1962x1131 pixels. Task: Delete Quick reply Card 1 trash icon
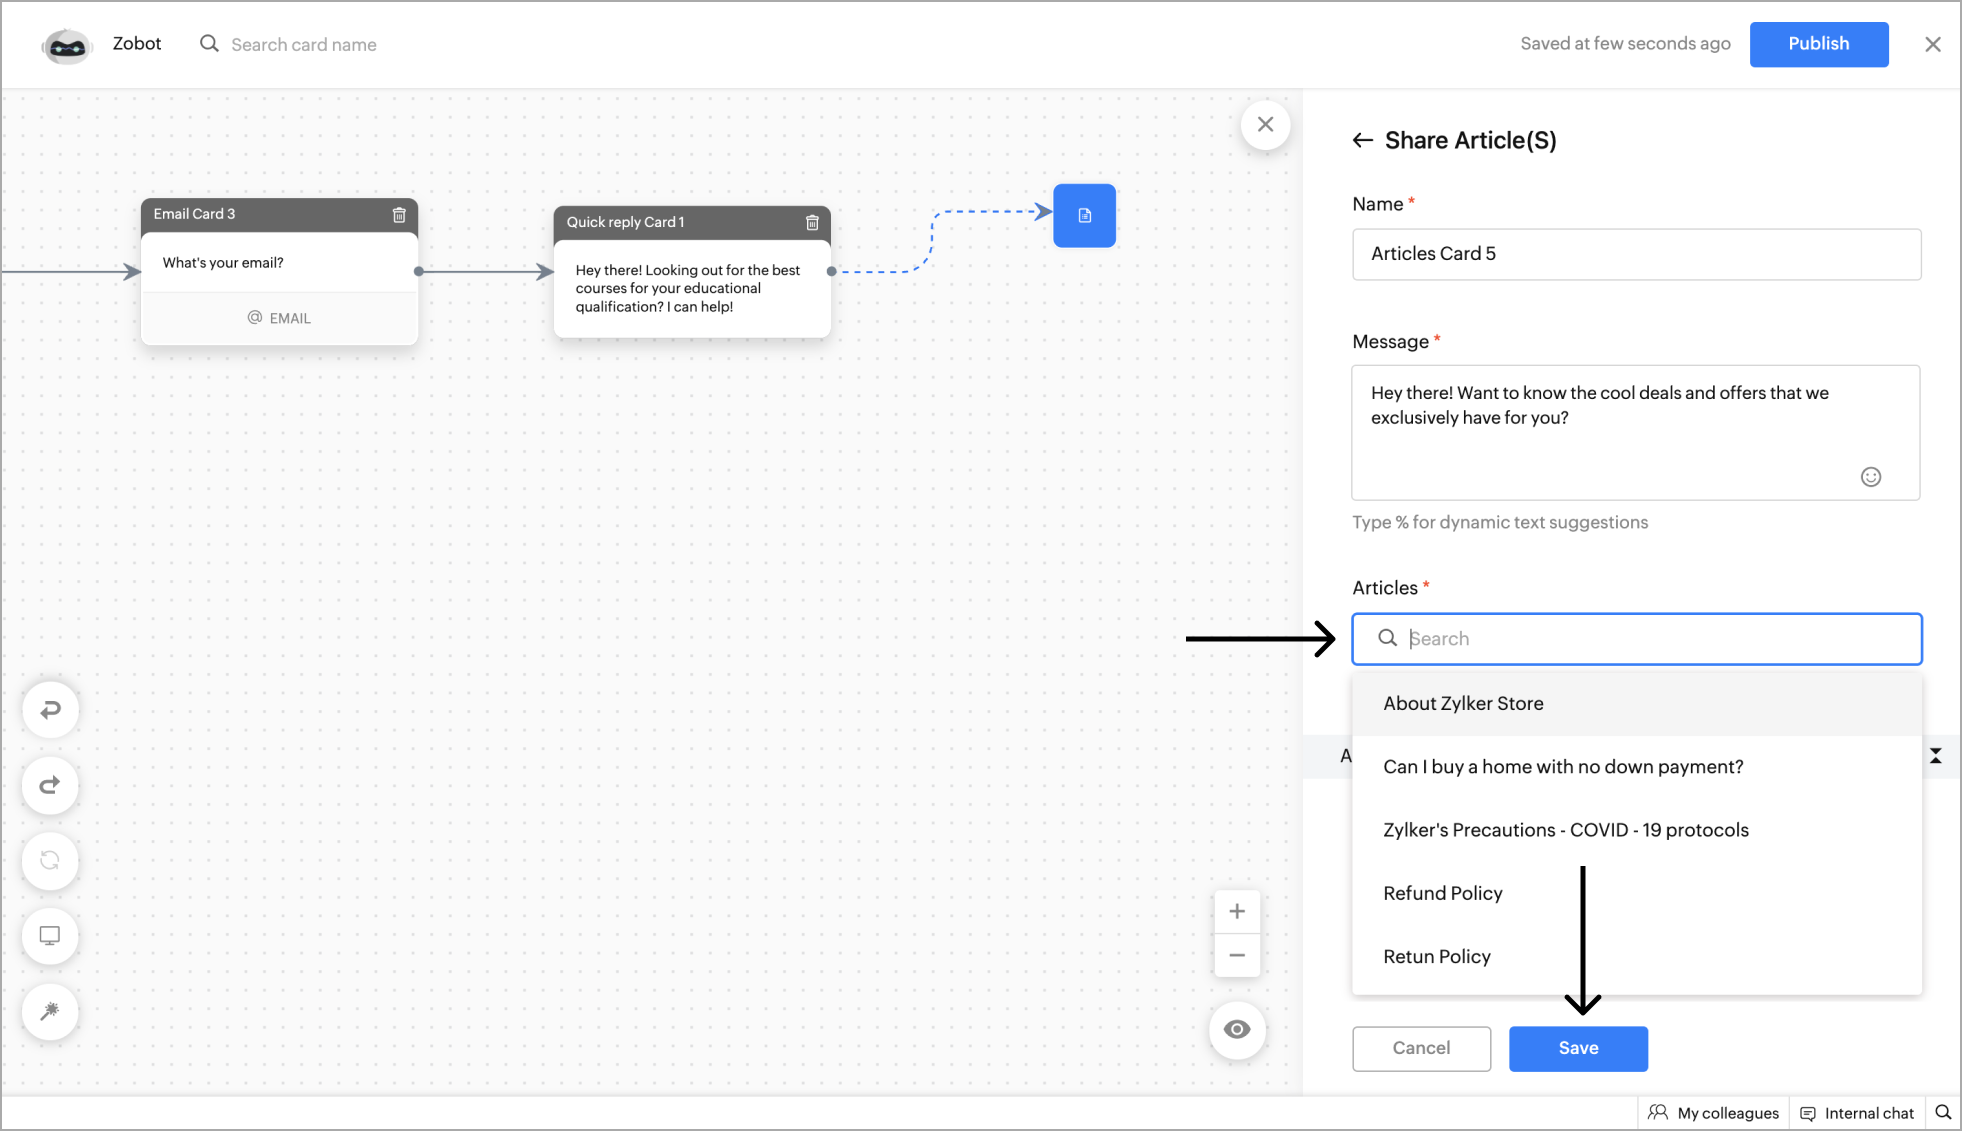coord(812,223)
